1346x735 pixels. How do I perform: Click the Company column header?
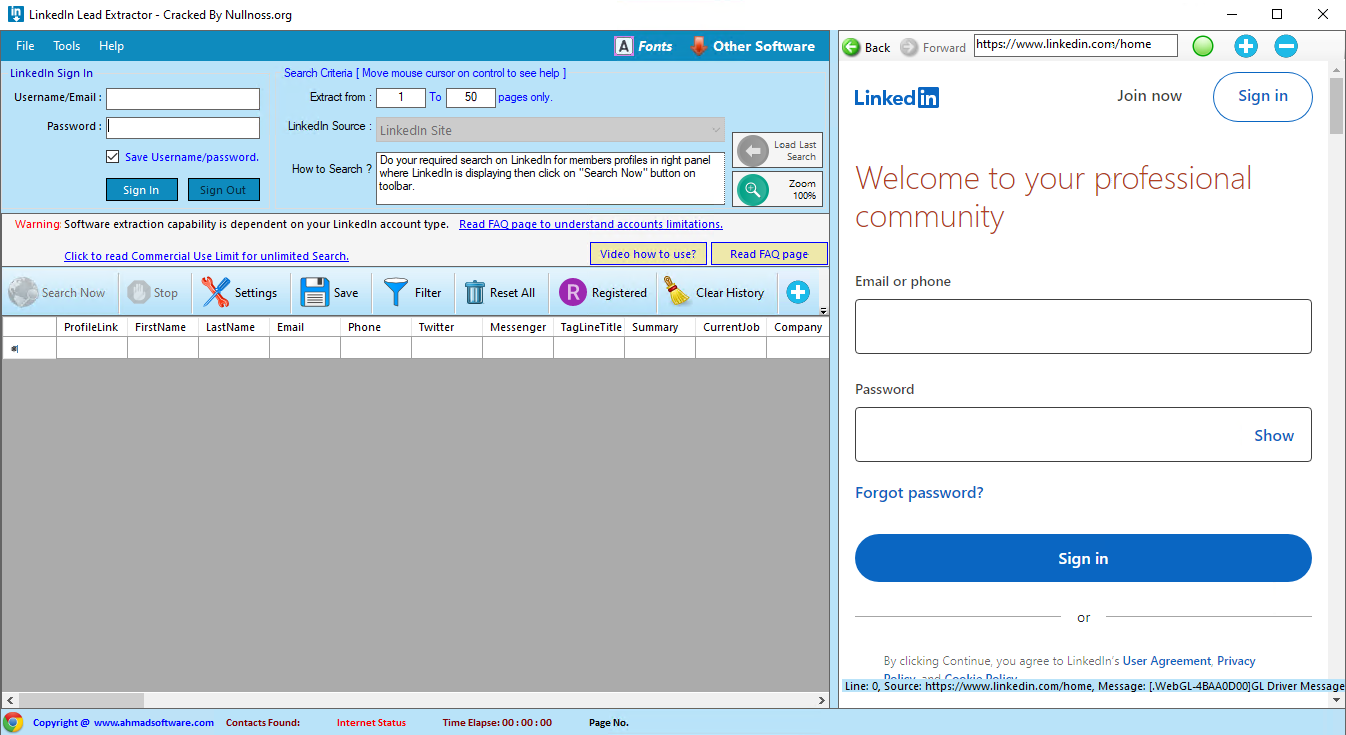[x=798, y=327]
